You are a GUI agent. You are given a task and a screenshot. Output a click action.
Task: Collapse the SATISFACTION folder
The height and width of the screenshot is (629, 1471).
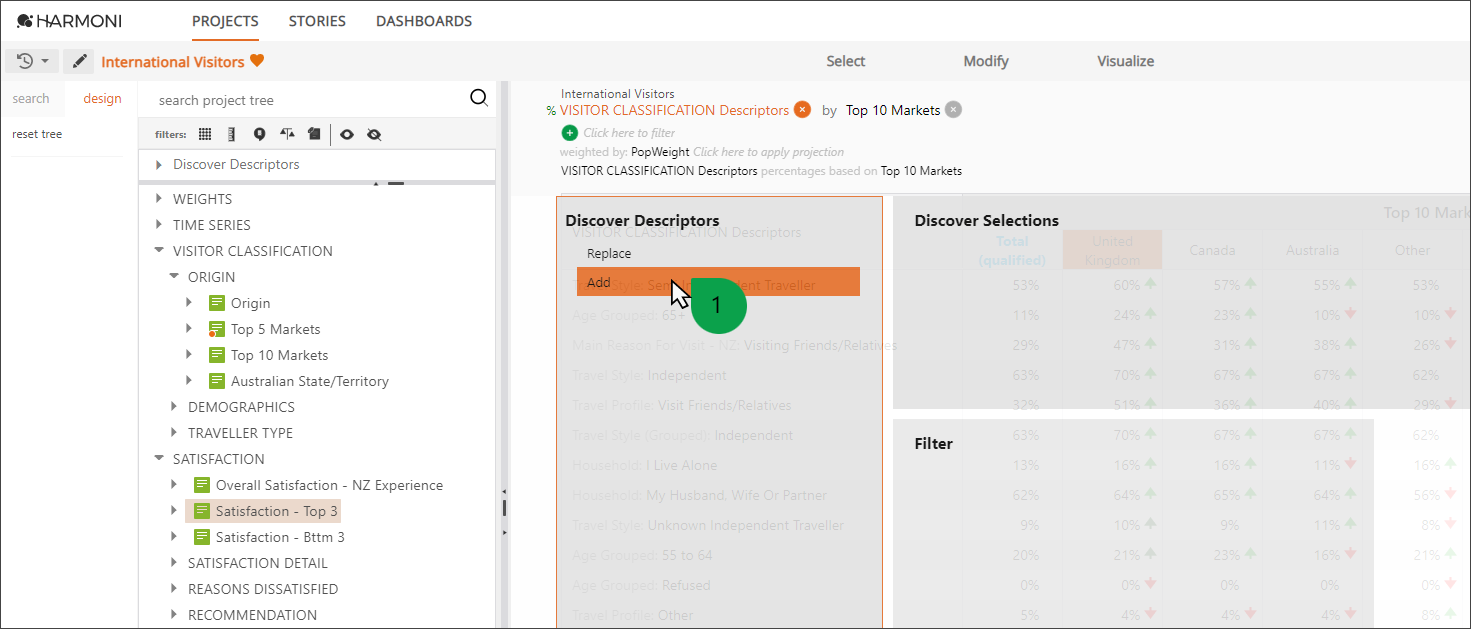point(159,459)
